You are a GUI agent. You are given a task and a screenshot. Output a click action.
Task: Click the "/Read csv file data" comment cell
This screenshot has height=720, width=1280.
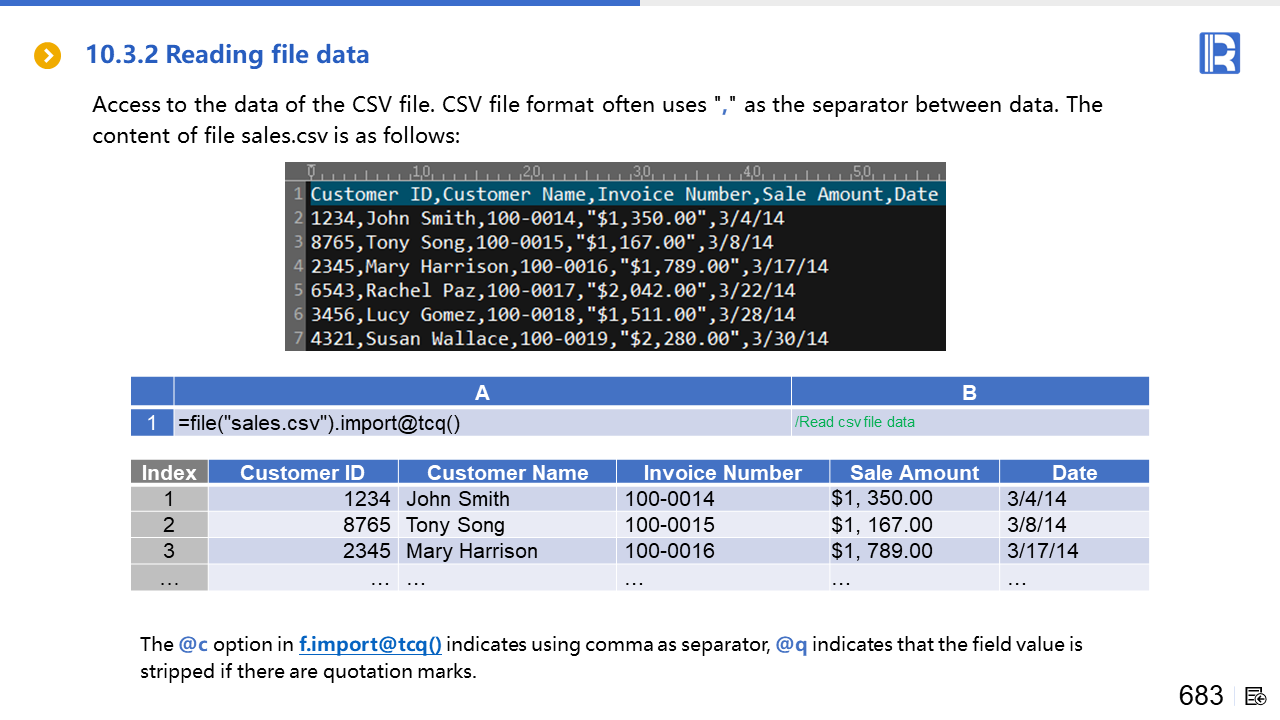969,422
